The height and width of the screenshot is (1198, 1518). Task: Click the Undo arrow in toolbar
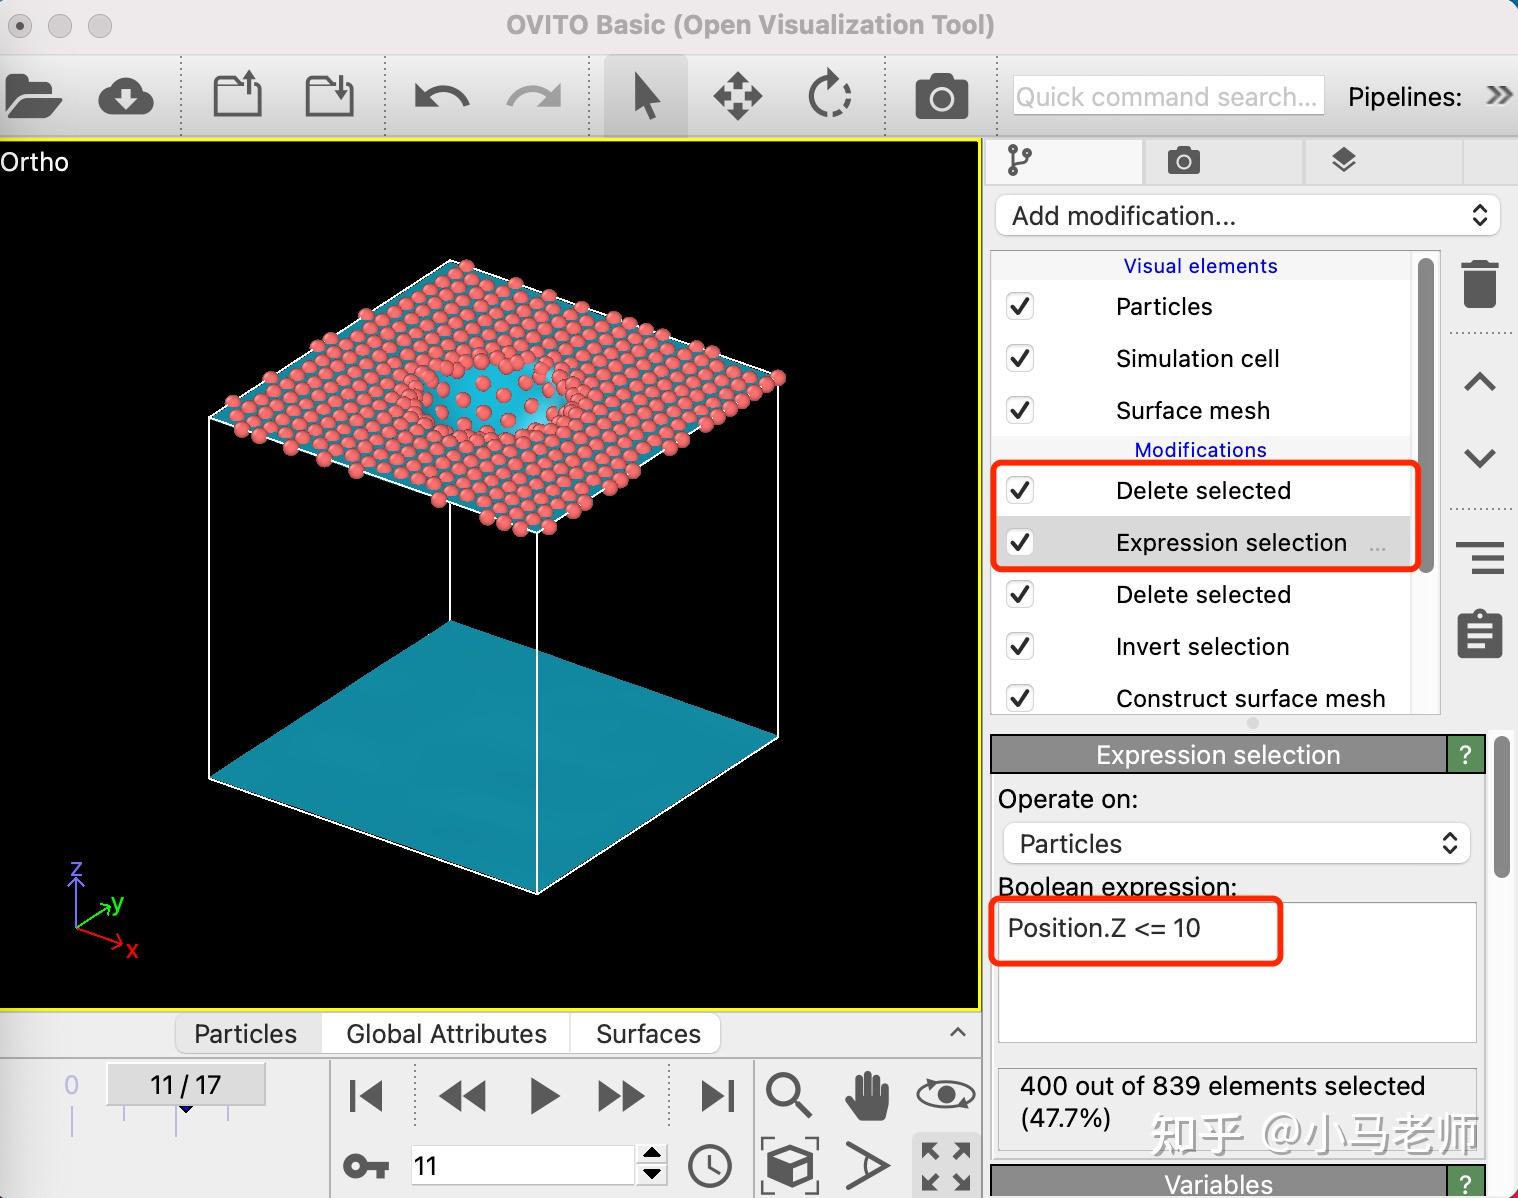click(441, 97)
